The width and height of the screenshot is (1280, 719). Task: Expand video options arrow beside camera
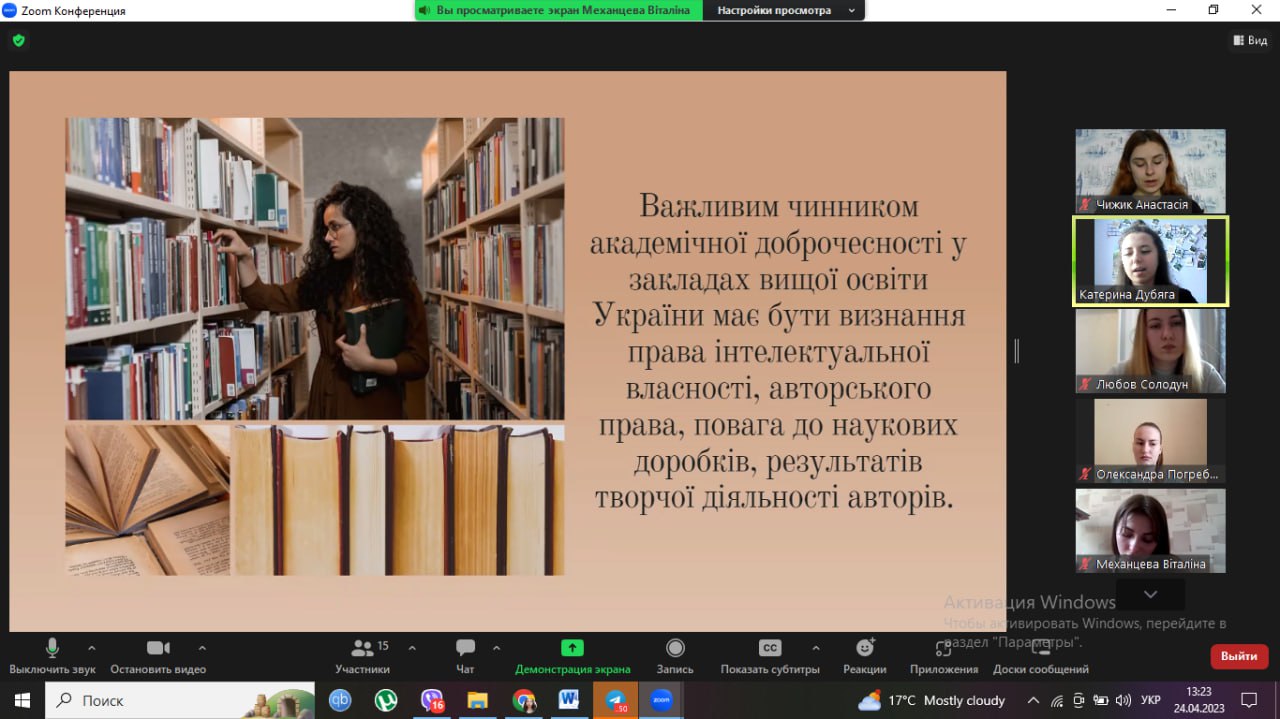click(x=202, y=647)
